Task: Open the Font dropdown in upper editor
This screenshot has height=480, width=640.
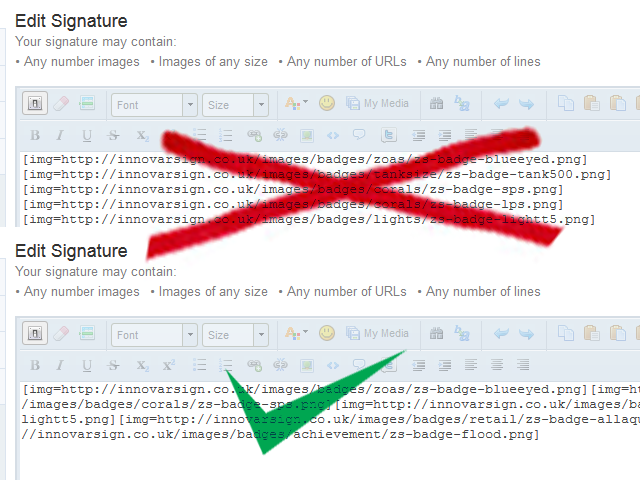Action: 154,105
